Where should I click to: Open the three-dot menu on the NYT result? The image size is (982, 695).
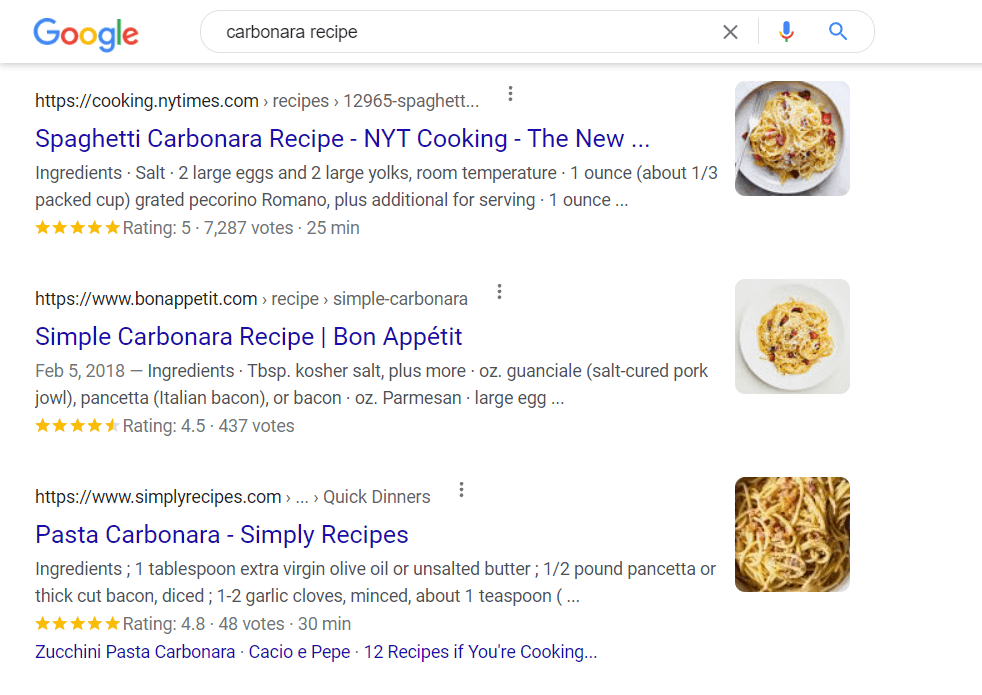click(510, 92)
